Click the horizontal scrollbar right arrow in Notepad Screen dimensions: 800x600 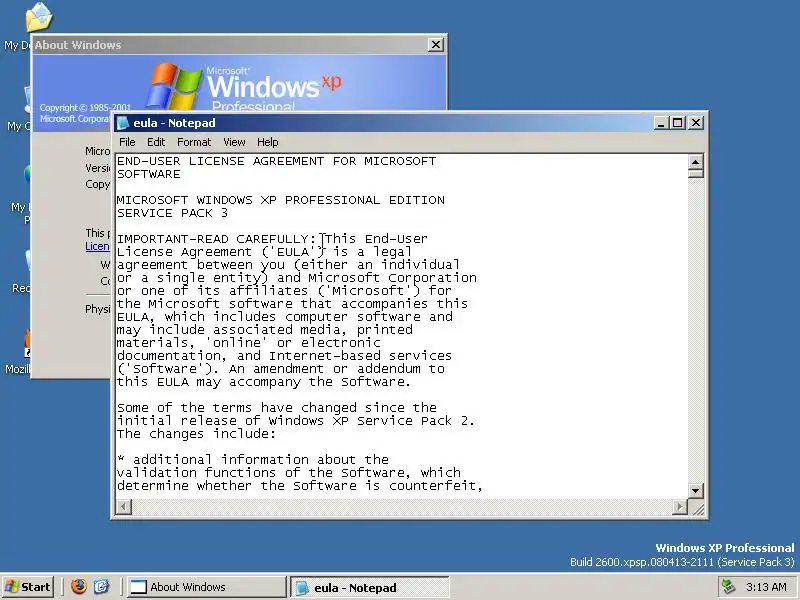(x=680, y=507)
